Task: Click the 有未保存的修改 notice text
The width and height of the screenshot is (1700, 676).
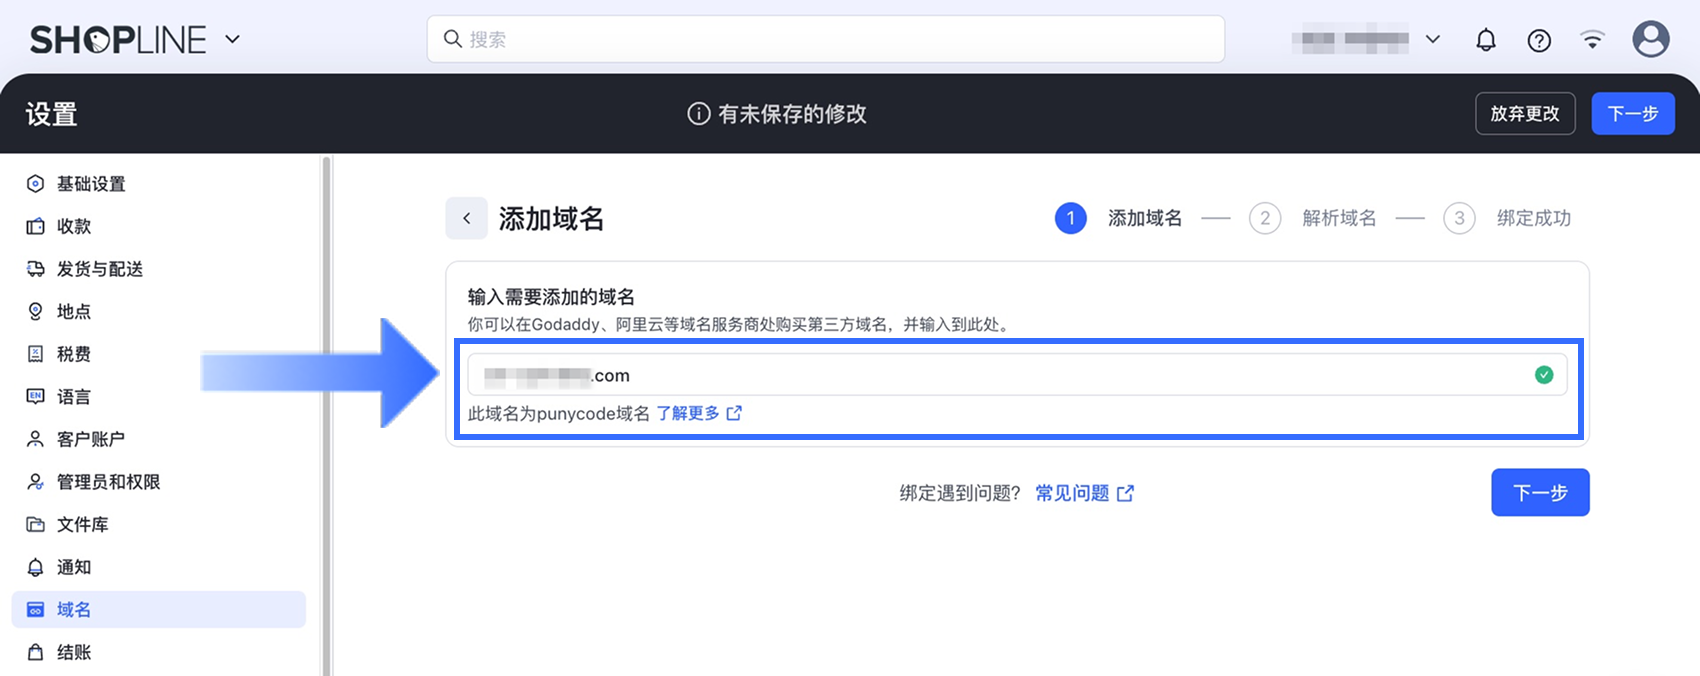Action: coord(792,114)
